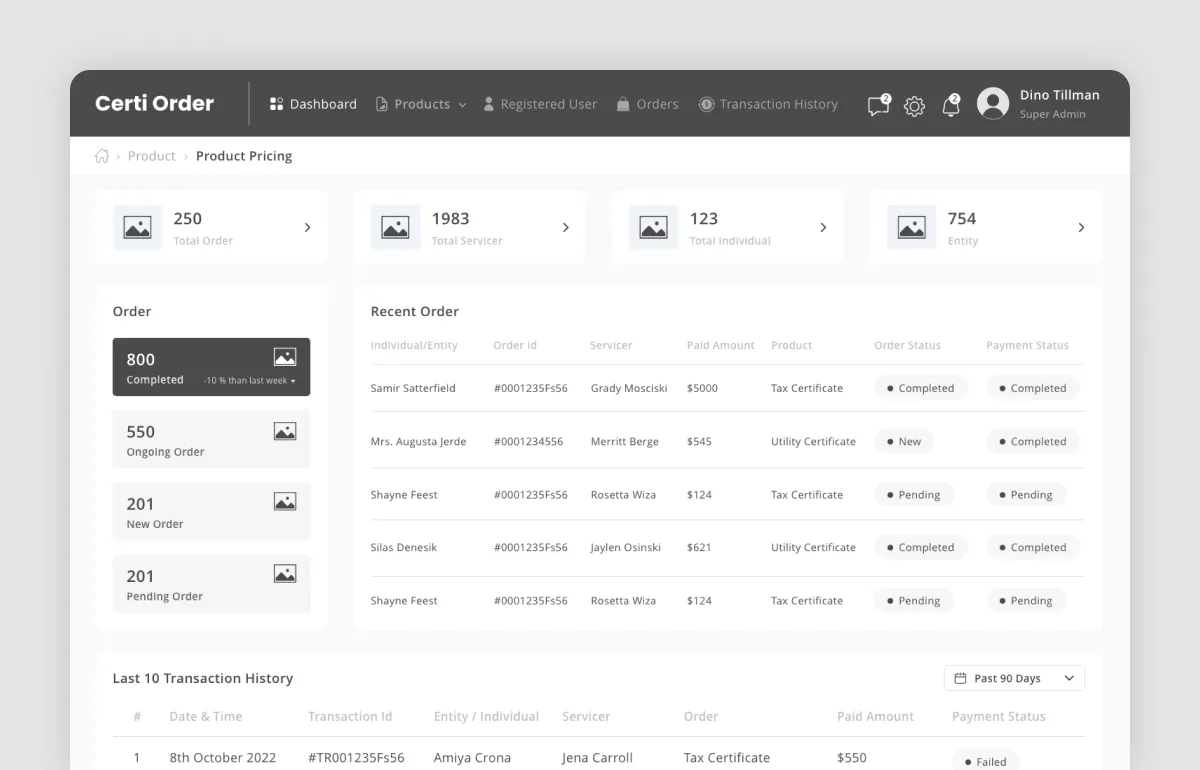
Task: Click Utility Certificate in Silas Denesik row
Action: click(x=813, y=547)
